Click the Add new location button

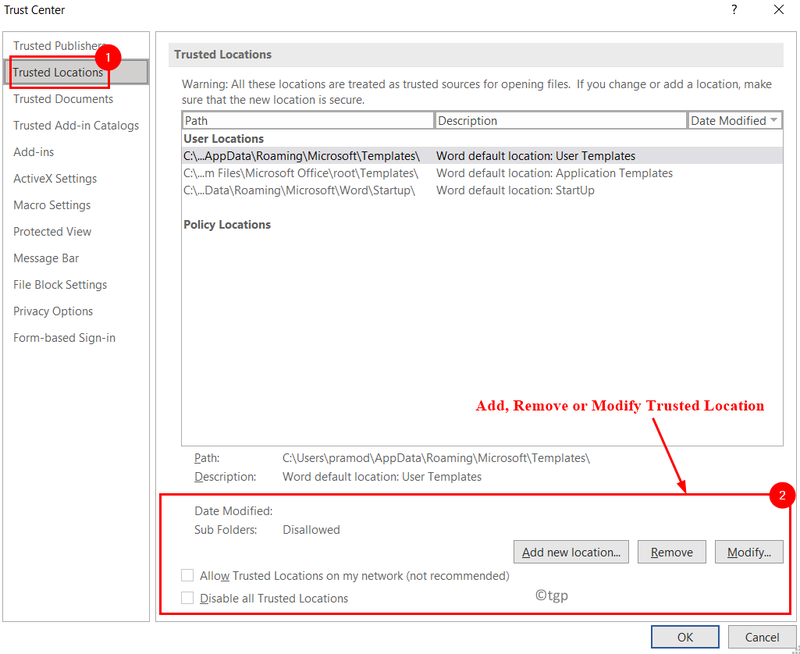coord(571,552)
